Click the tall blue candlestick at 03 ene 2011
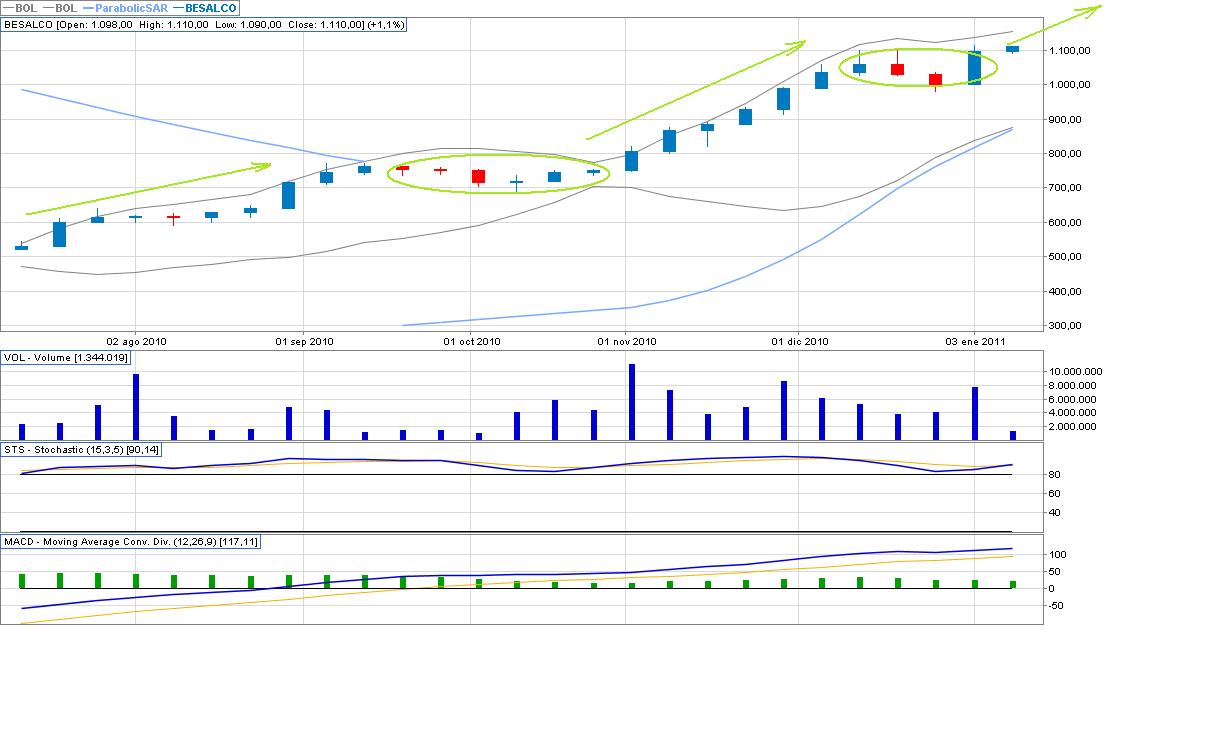The image size is (1218, 754). pyautogui.click(x=974, y=67)
